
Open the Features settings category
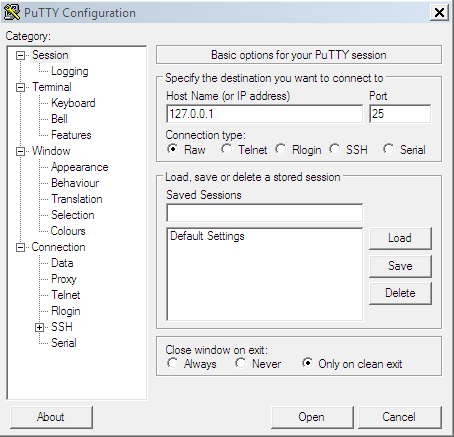pyautogui.click(x=71, y=135)
